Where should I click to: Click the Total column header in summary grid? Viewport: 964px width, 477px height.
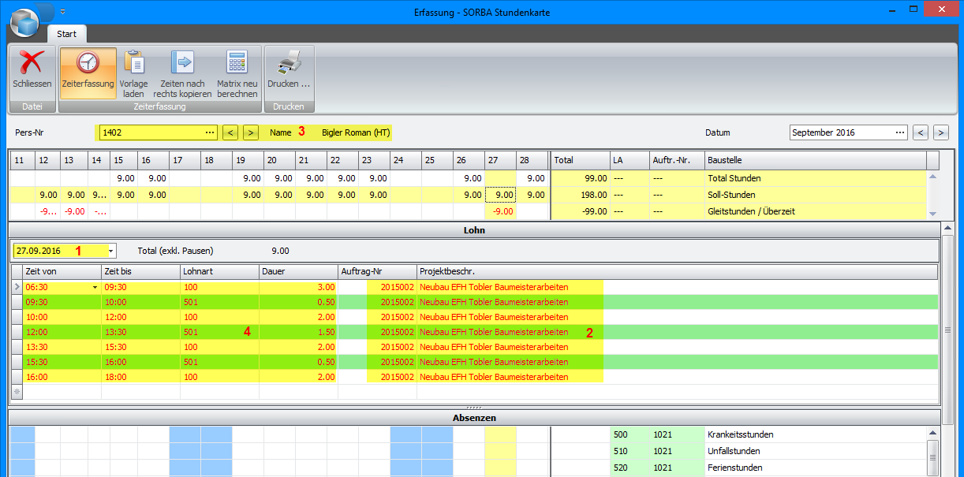[580, 160]
